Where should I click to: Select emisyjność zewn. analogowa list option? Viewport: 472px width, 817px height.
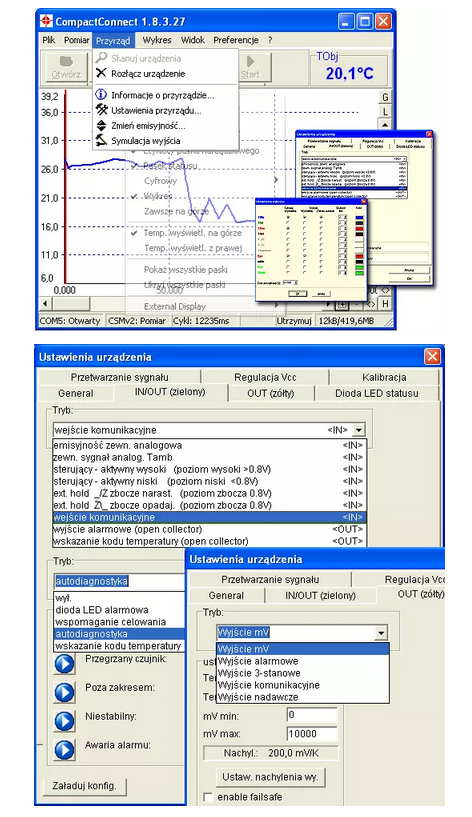[209, 445]
